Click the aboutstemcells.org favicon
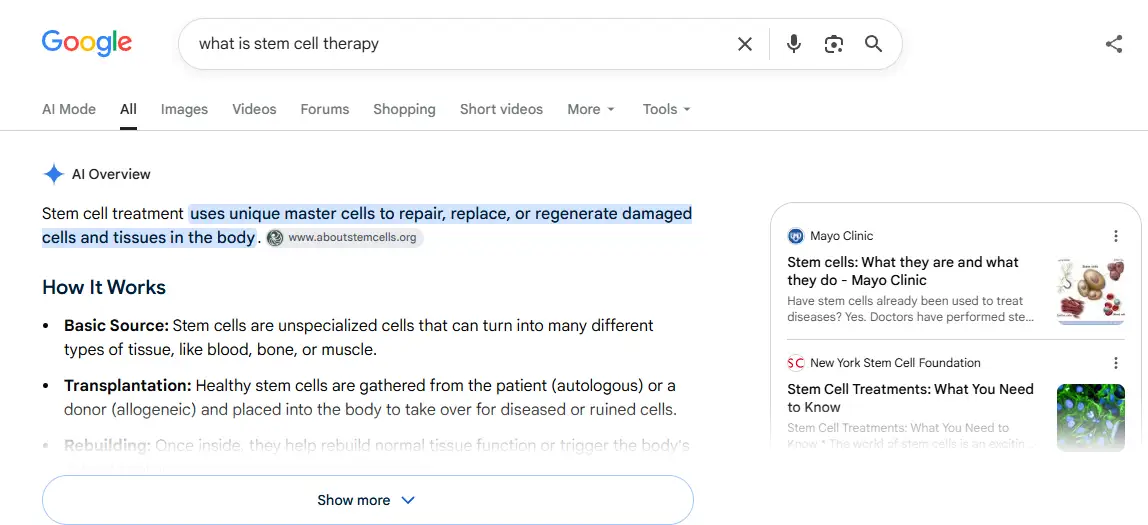The height and width of the screenshot is (525, 1148). tap(275, 237)
